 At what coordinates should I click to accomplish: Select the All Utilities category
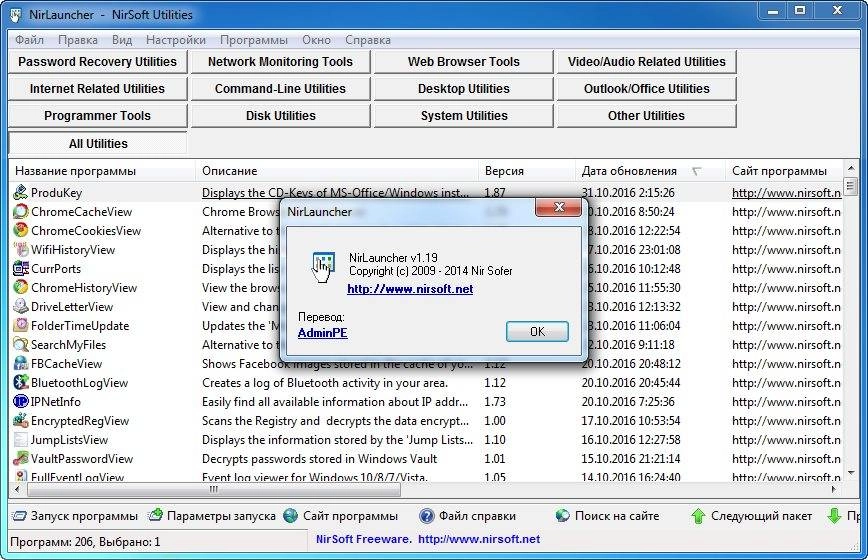coord(97,143)
